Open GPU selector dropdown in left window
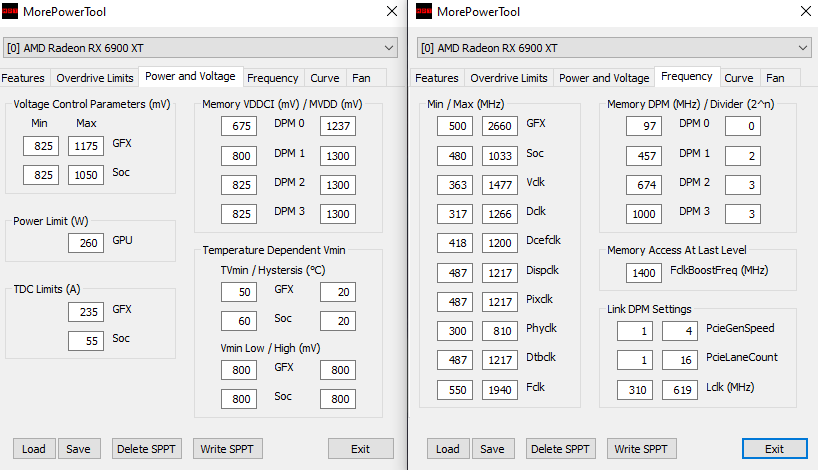This screenshot has width=818, height=470. click(x=200, y=48)
